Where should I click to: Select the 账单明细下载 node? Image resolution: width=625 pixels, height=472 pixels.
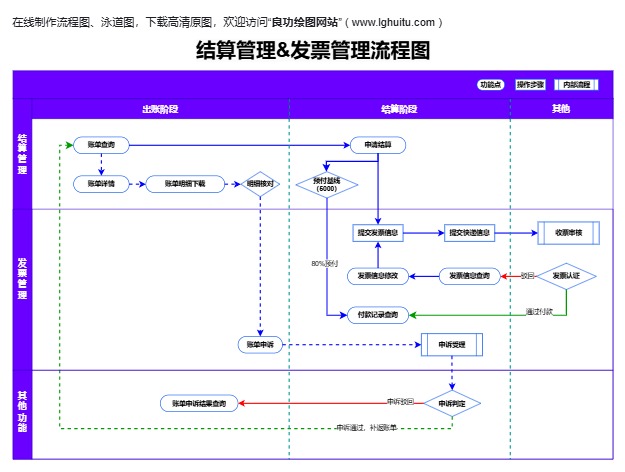185,184
